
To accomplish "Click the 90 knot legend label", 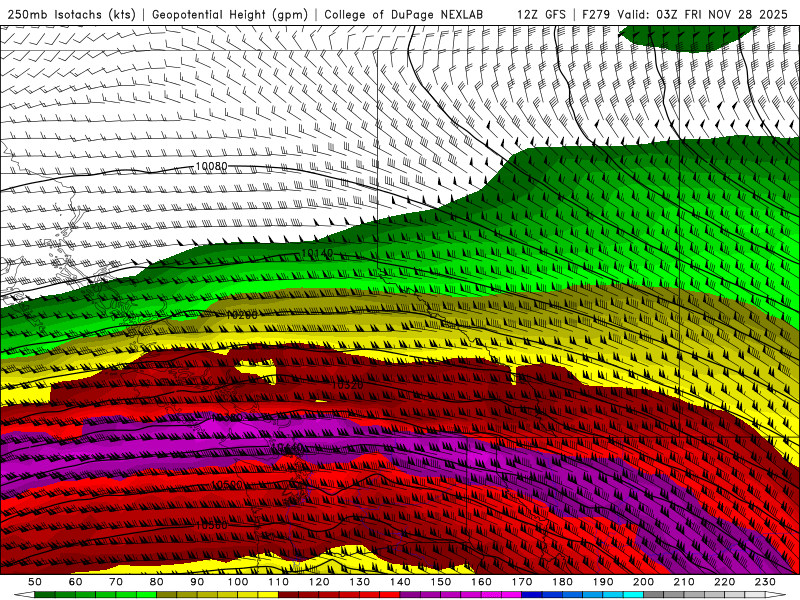I will pyautogui.click(x=197, y=582).
